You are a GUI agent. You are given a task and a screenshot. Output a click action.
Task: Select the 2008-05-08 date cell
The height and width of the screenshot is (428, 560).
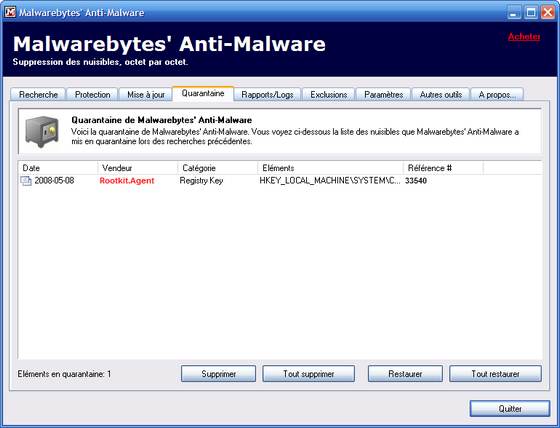coord(54,180)
